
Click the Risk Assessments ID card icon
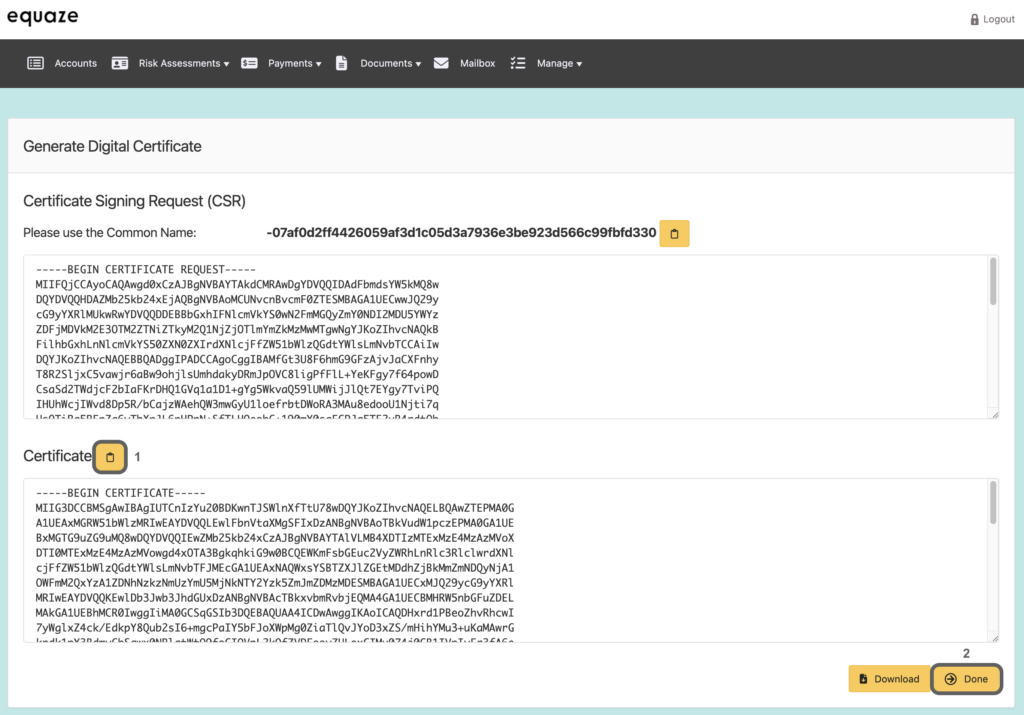click(x=120, y=63)
